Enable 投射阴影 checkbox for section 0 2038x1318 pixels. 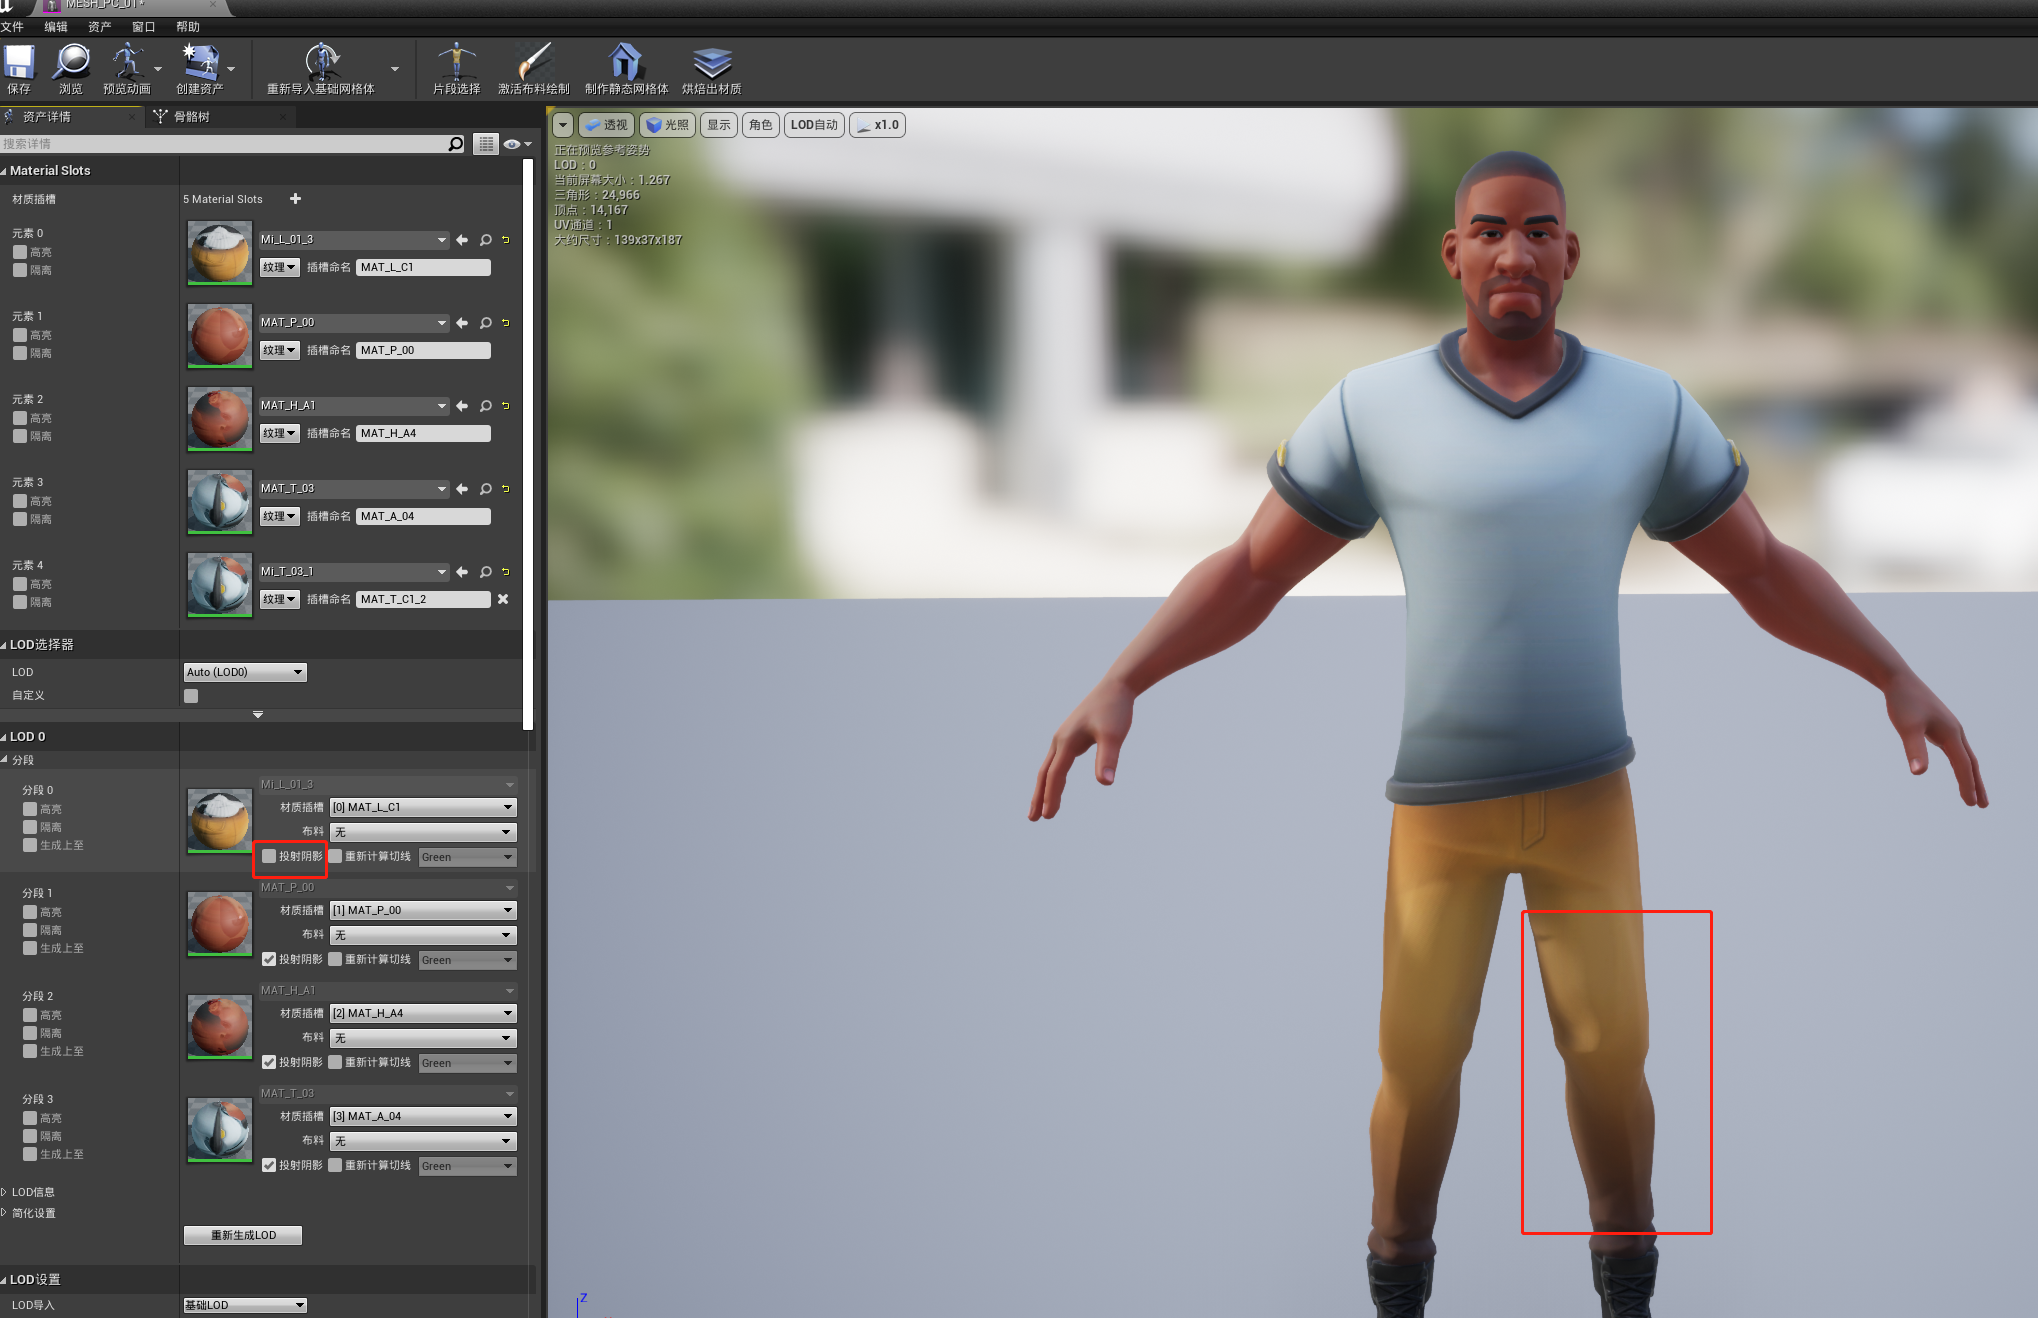(269, 856)
